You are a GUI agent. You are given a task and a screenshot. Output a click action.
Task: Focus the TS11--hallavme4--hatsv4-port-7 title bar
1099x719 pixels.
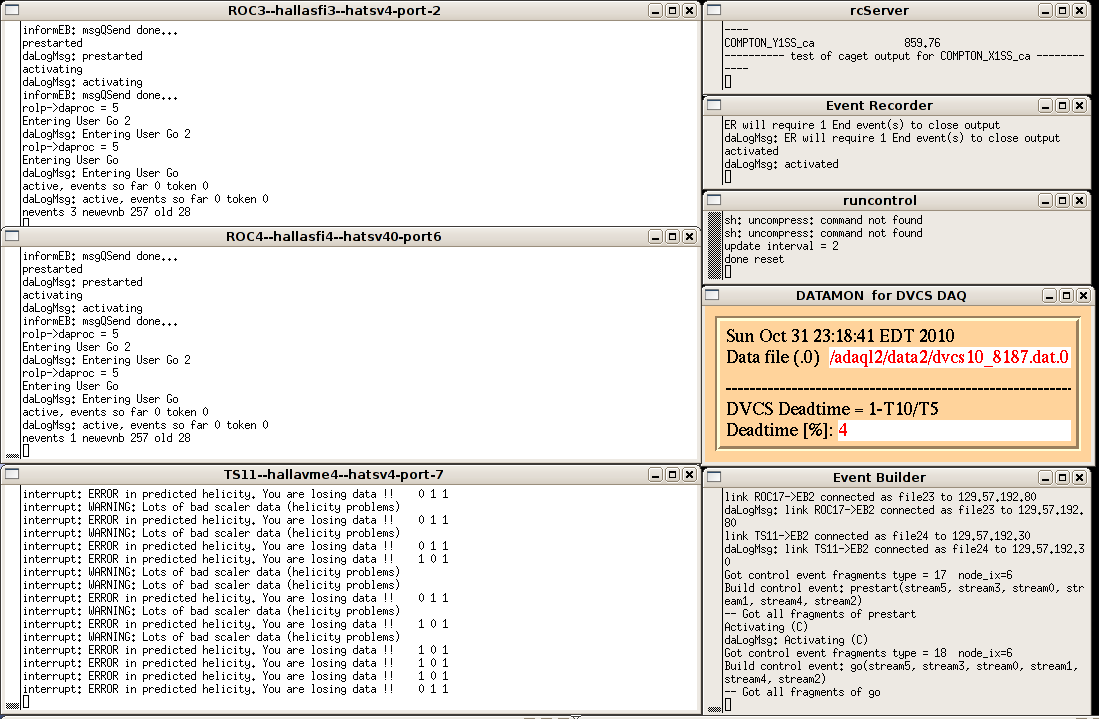(x=334, y=474)
